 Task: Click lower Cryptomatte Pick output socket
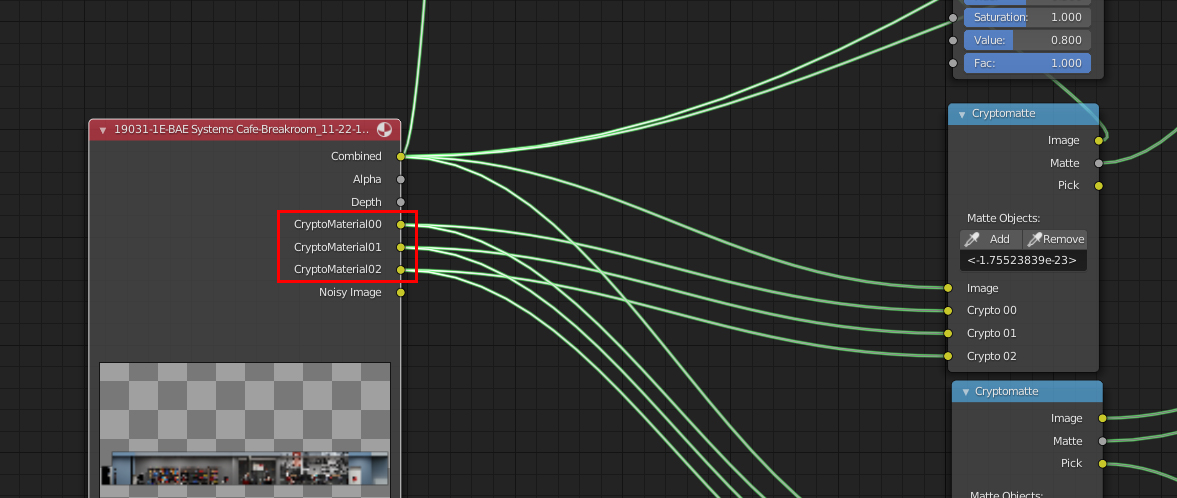[x=1103, y=463]
